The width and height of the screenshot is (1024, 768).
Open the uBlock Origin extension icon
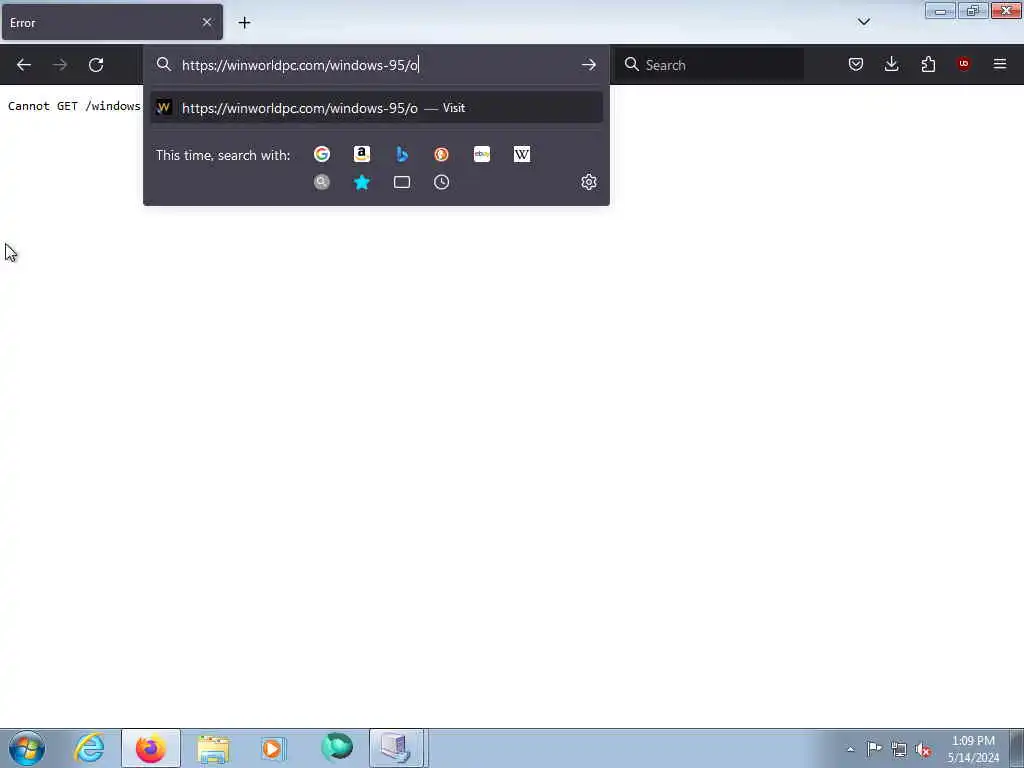(963, 64)
